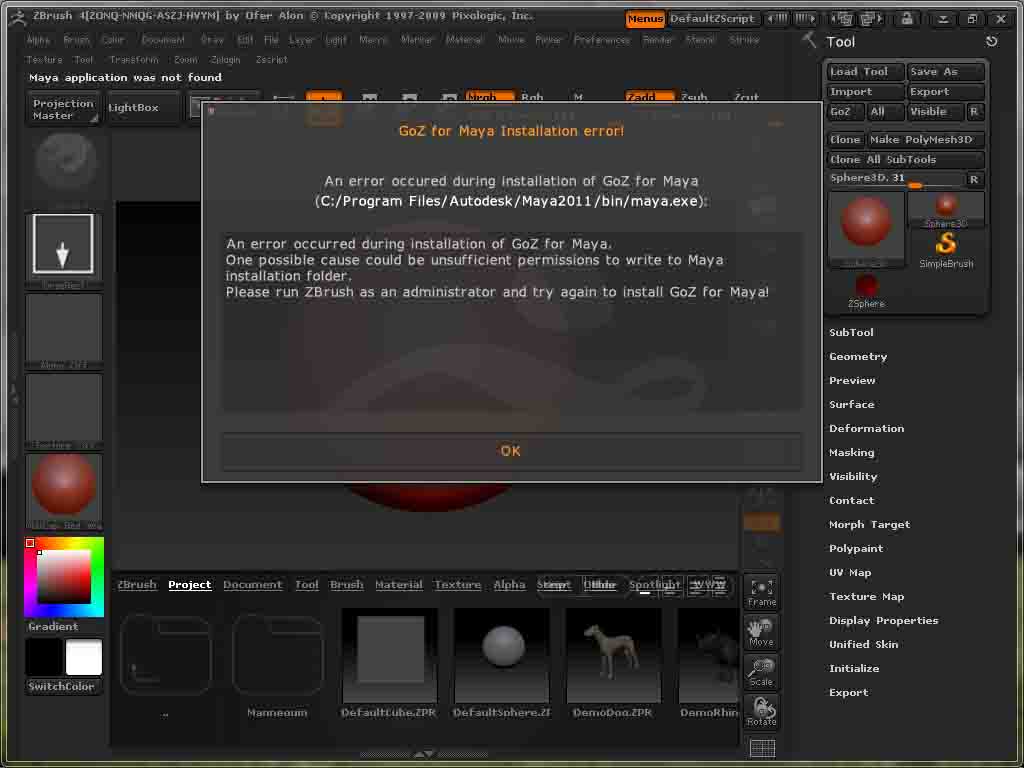1024x768 pixels.
Task: Click the Make PolyMesh3D button
Action: pos(925,140)
